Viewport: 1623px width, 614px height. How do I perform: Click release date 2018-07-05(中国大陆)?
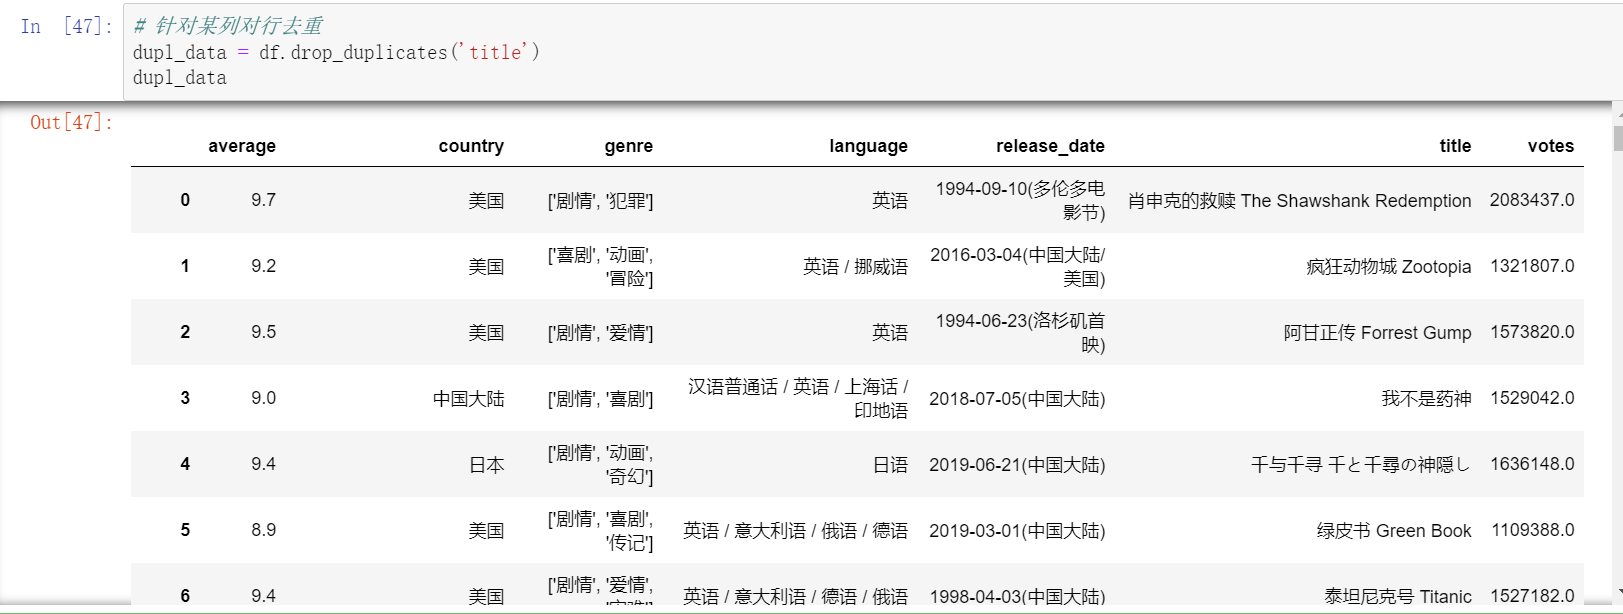point(1017,399)
